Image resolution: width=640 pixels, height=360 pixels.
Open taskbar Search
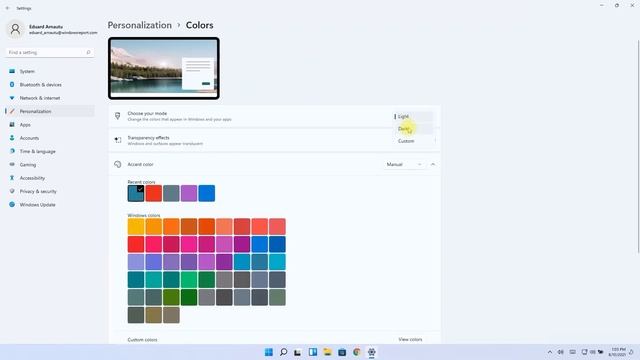pos(283,352)
